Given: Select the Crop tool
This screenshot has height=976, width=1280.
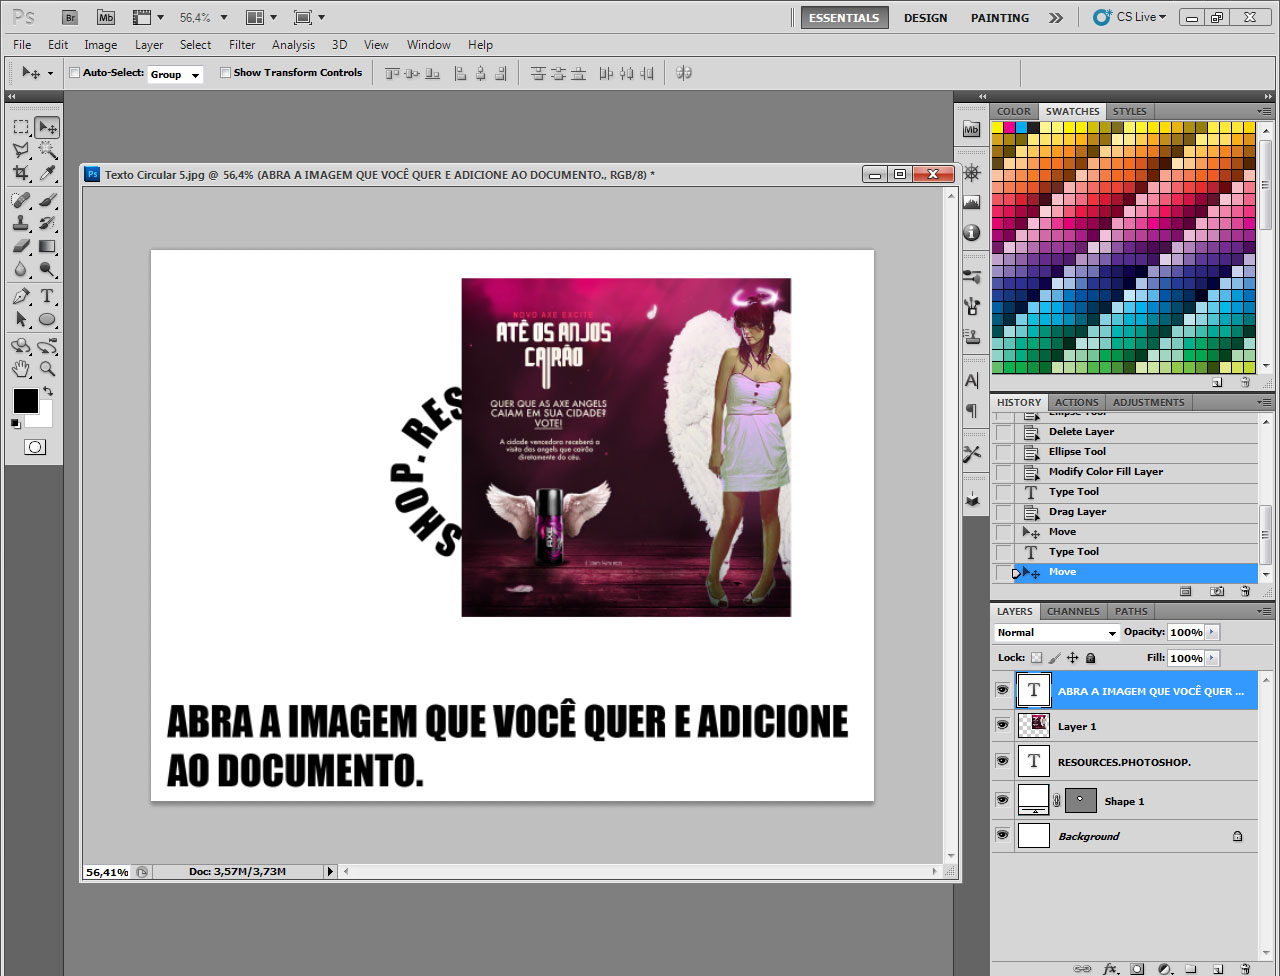Looking at the screenshot, I should (x=21, y=173).
